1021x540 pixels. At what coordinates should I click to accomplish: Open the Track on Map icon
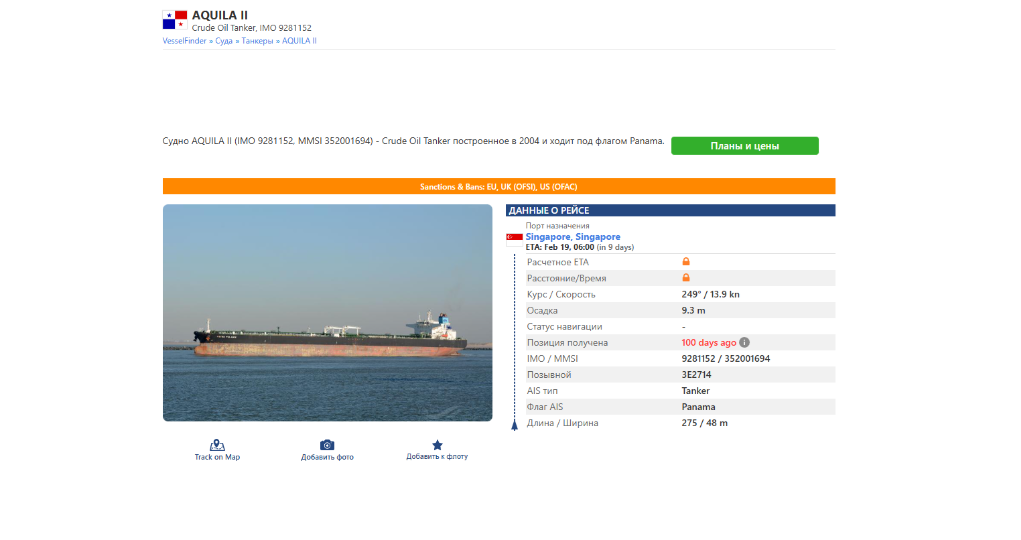217,445
